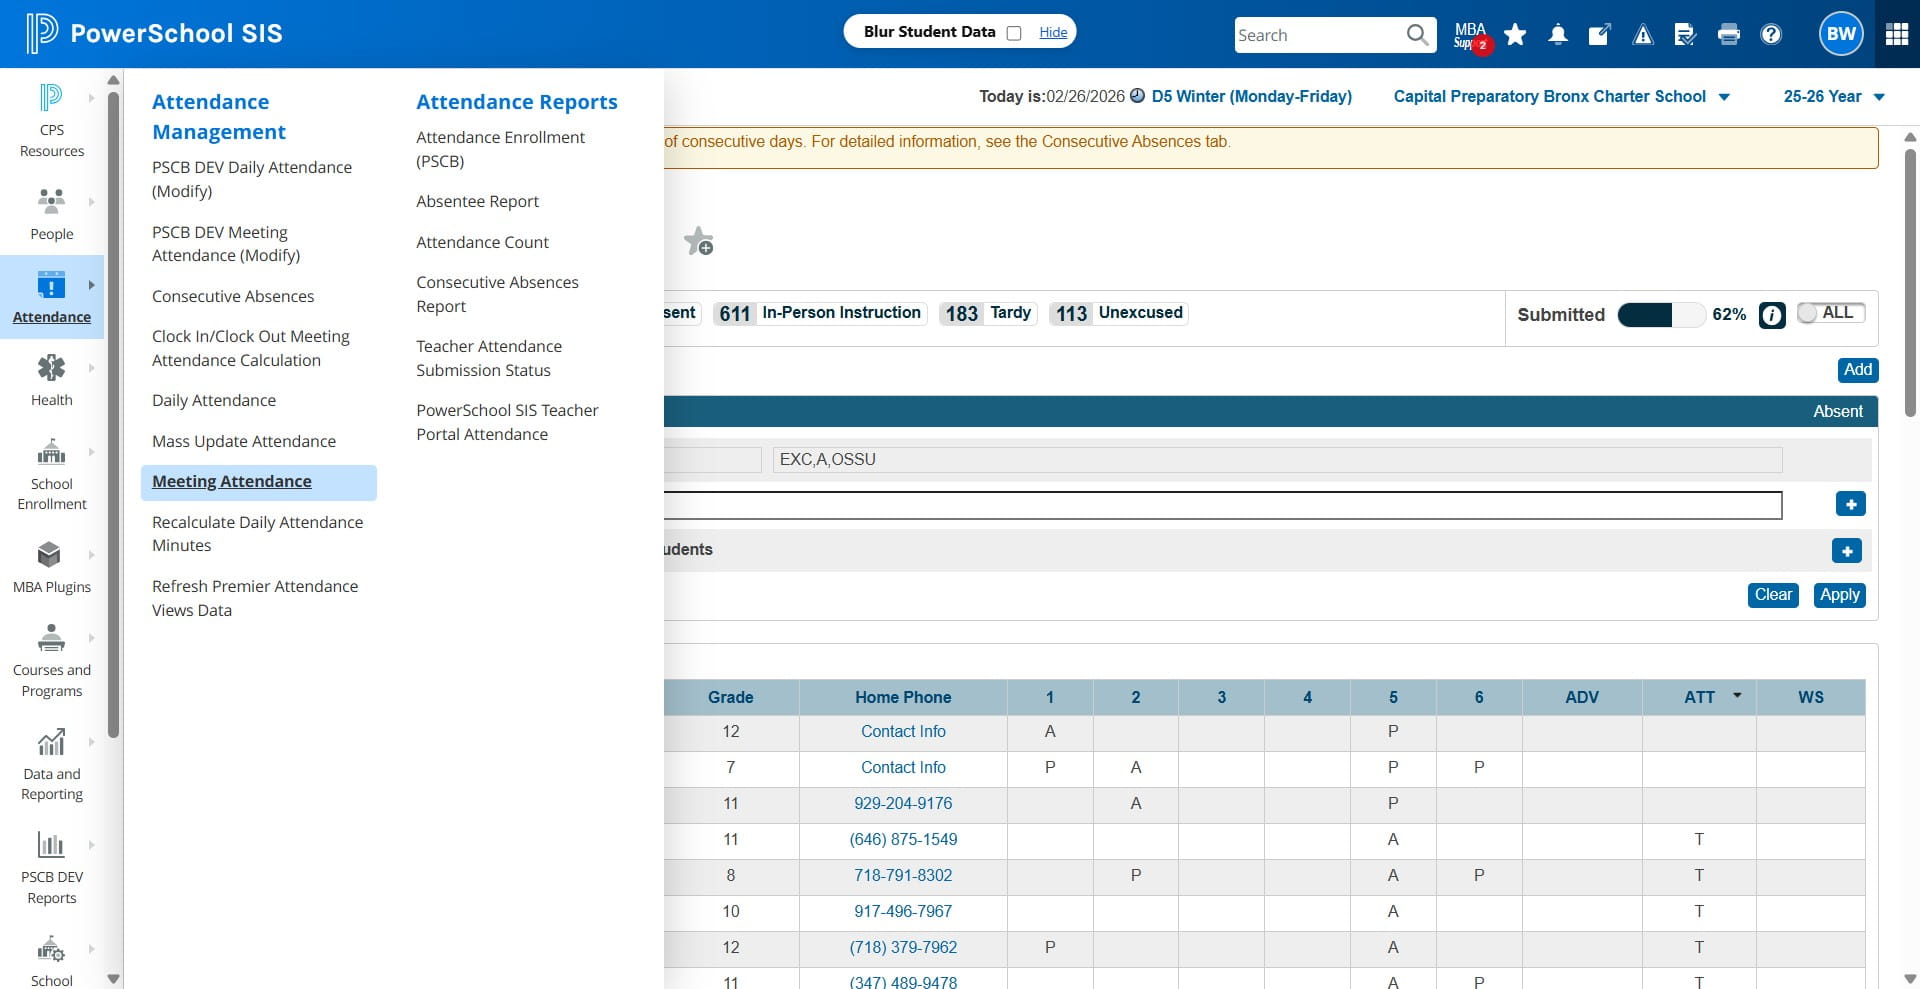1920x989 pixels.
Task: Open the Absentee Report menu item
Action: point(478,201)
